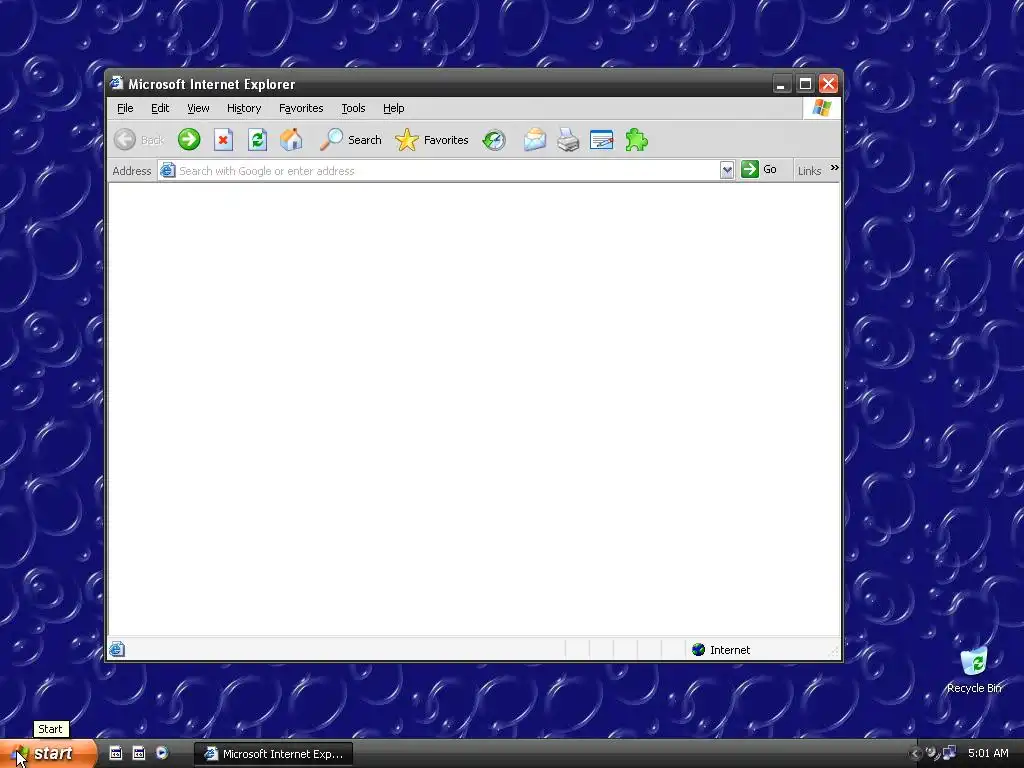
Task: Open the File menu
Action: (x=125, y=108)
